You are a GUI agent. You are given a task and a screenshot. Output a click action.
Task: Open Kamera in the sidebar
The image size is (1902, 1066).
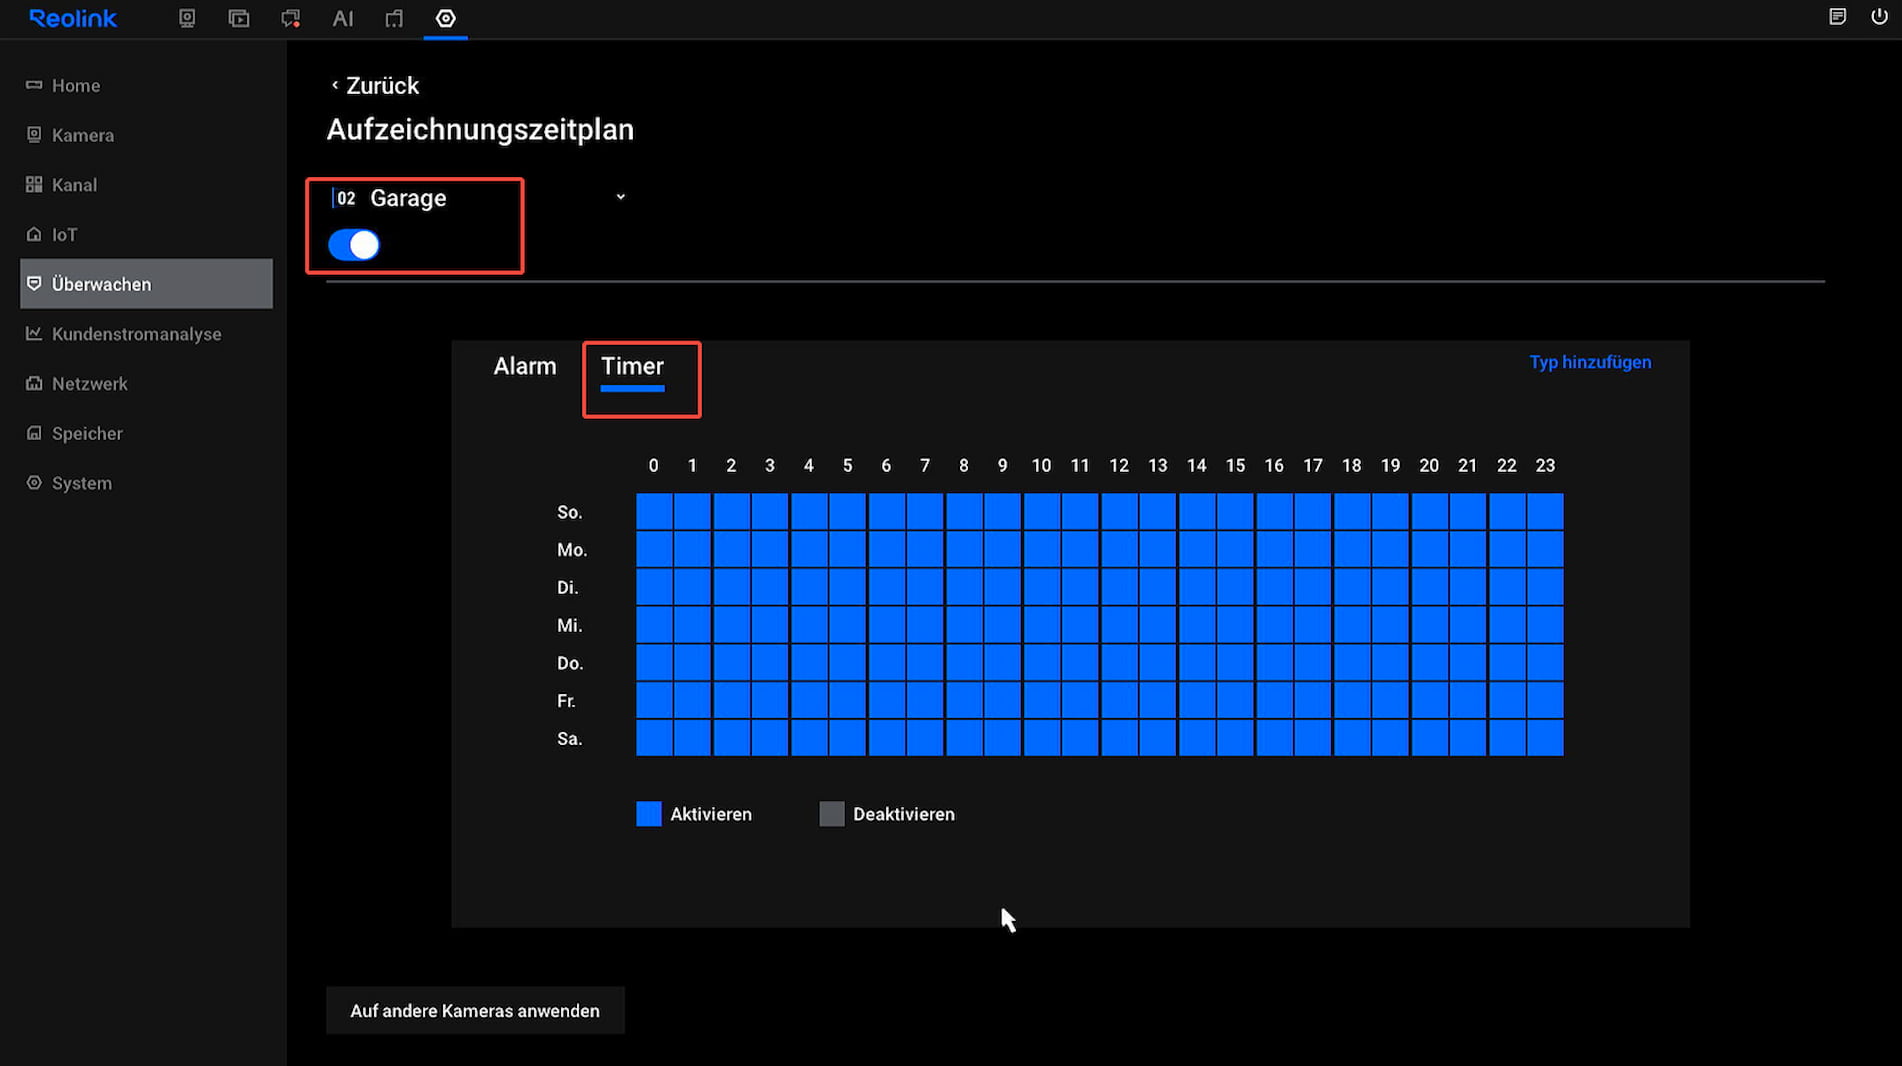pos(146,135)
